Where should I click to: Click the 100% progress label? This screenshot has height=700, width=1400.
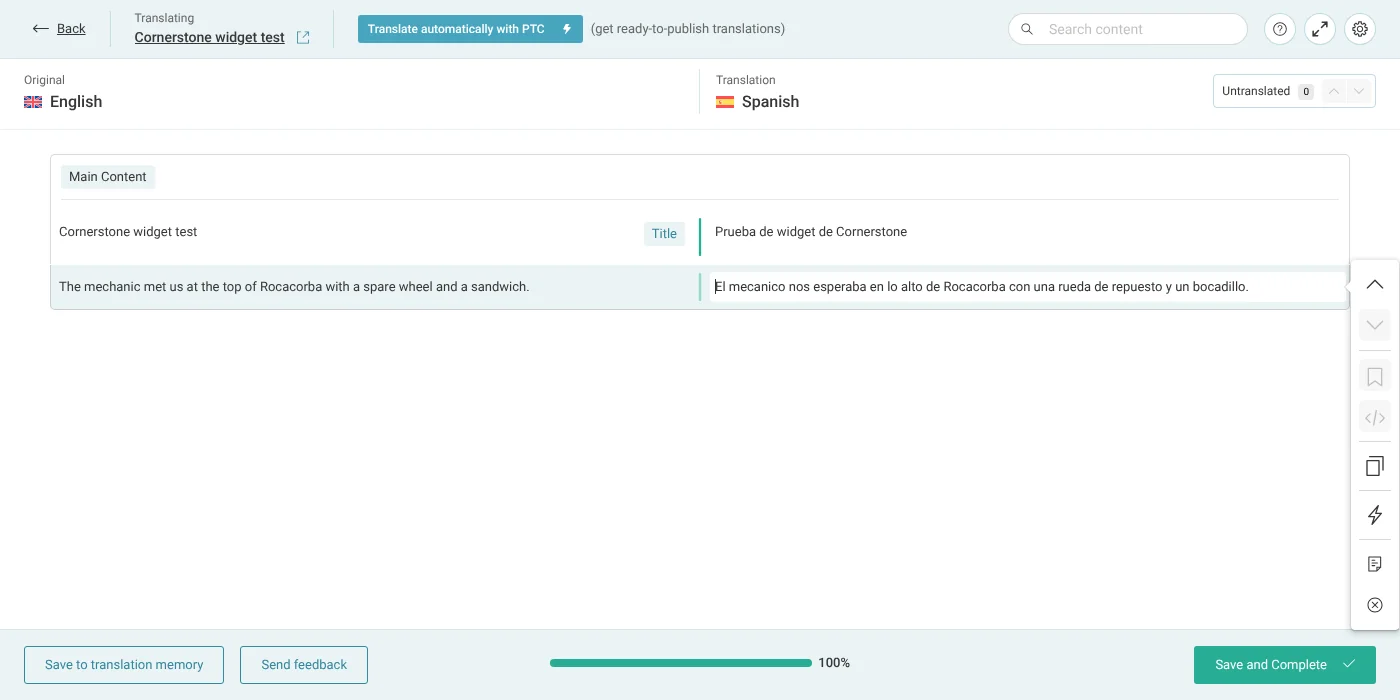click(834, 663)
